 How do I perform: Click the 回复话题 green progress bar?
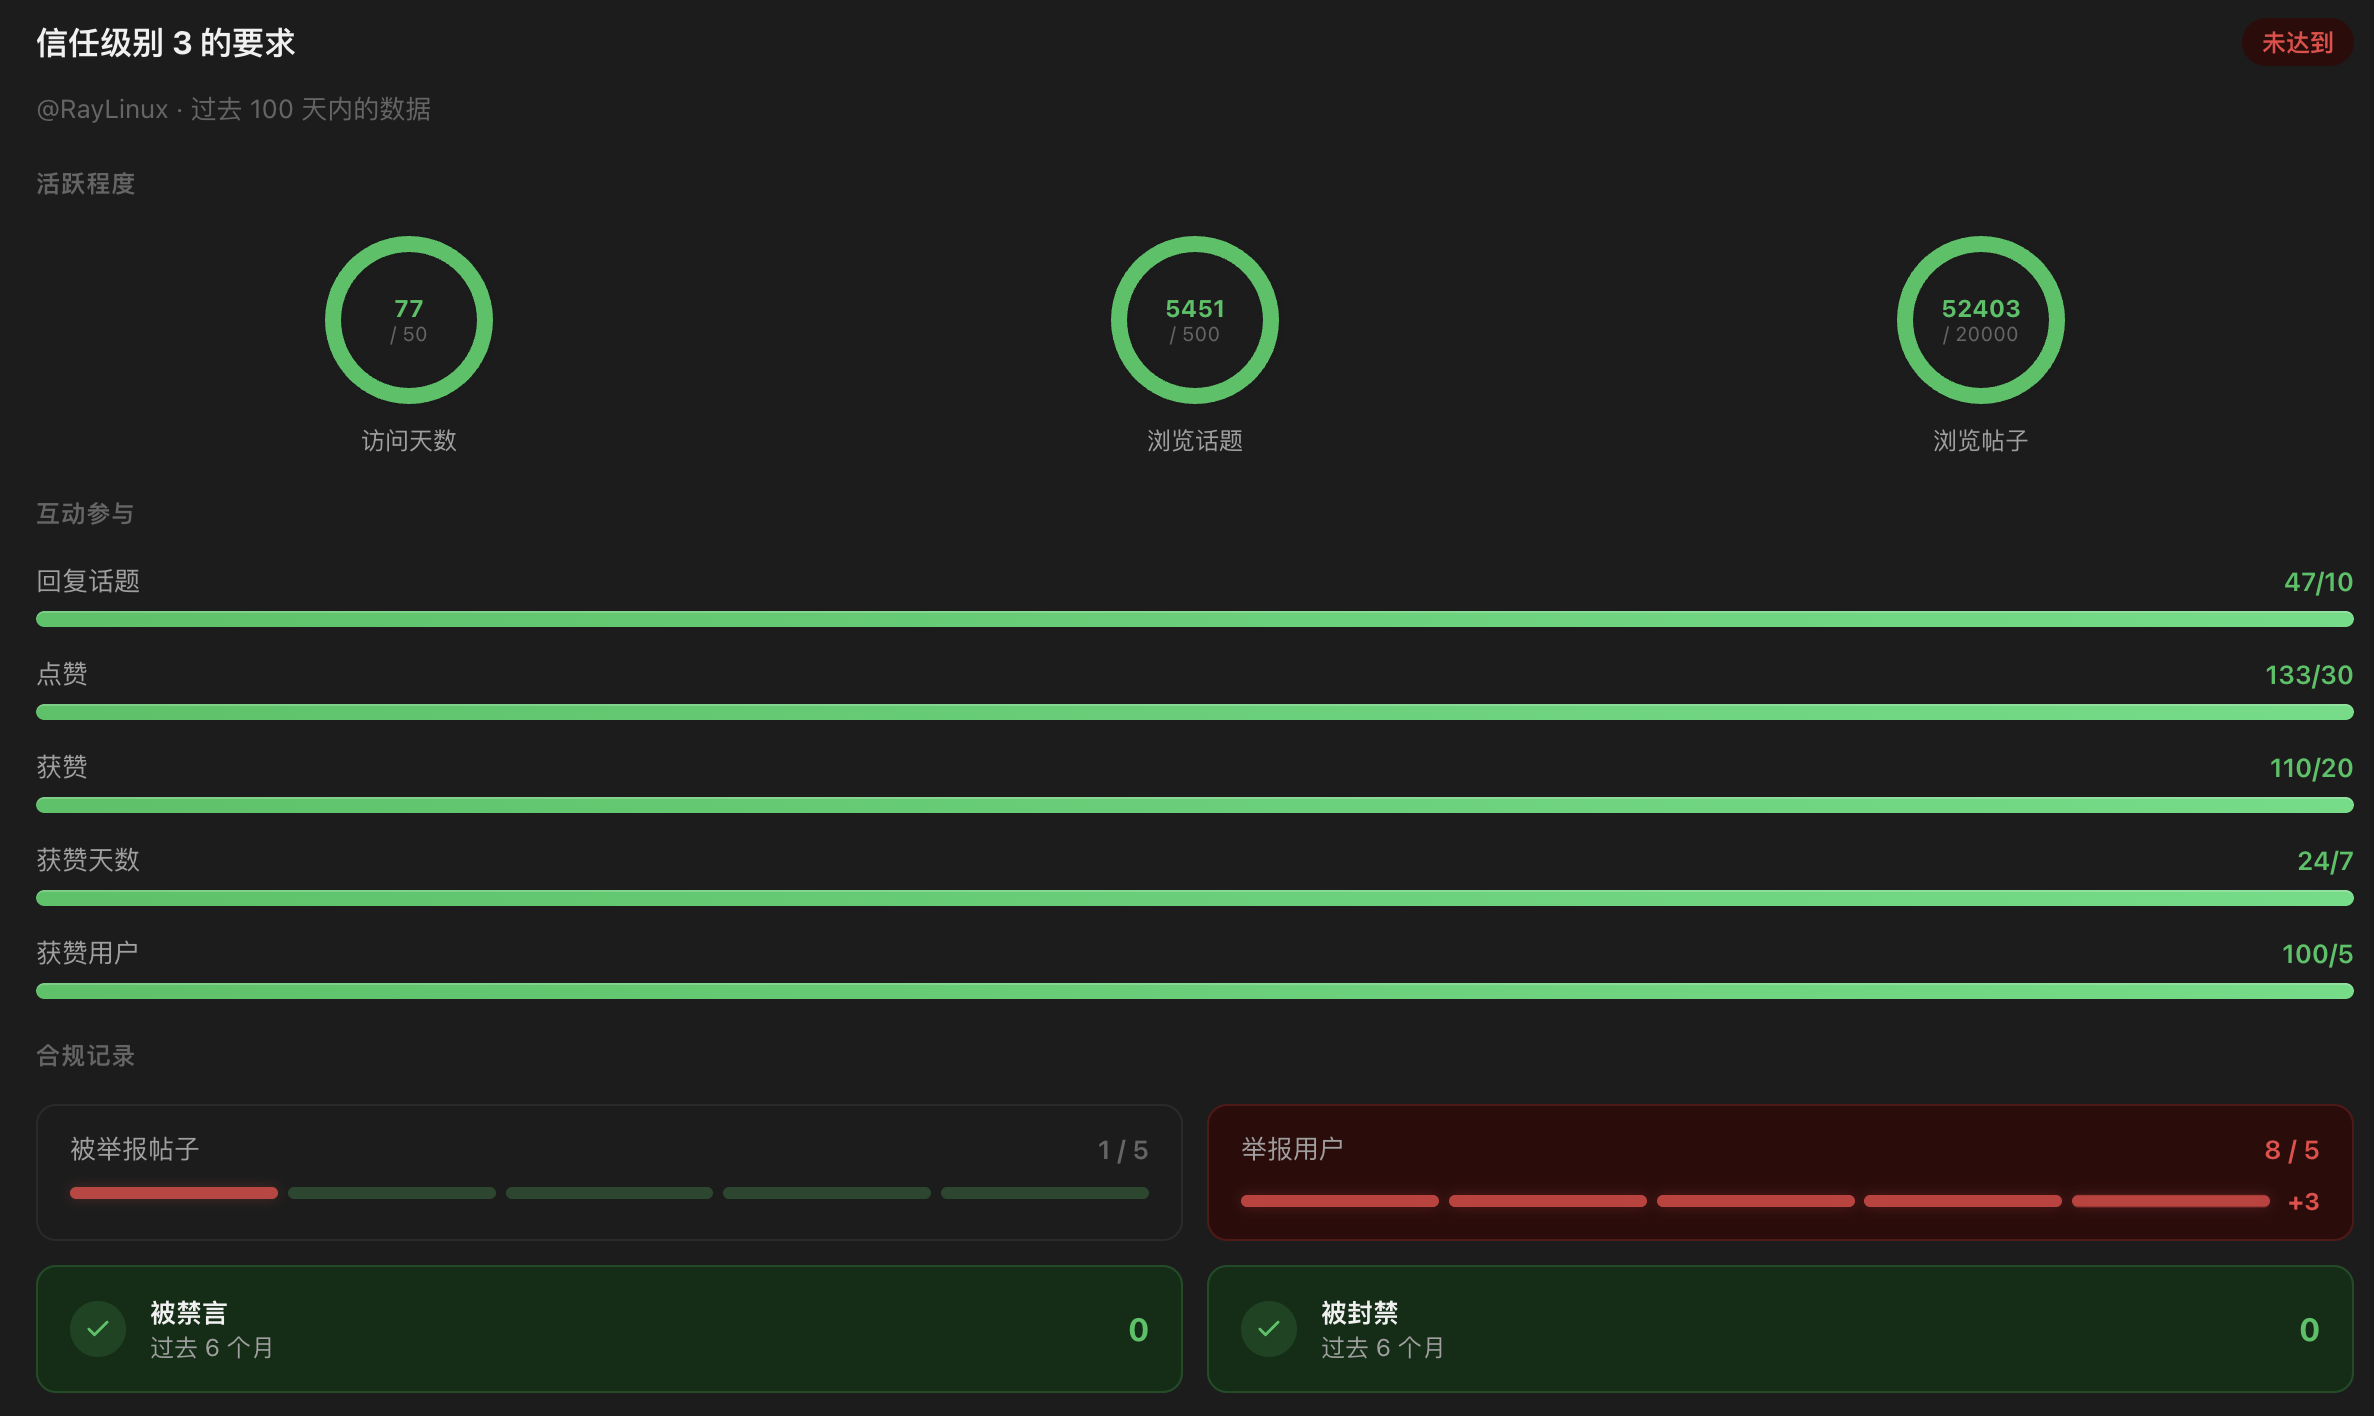1195,619
